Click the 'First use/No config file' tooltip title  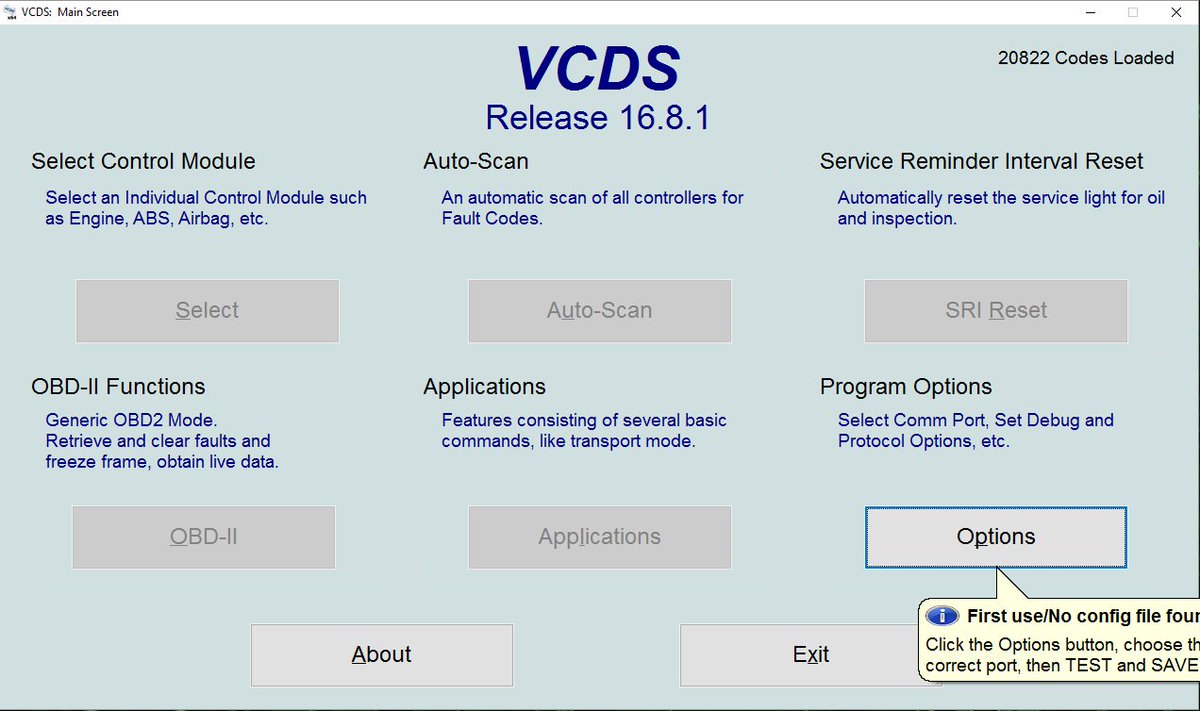click(1083, 617)
